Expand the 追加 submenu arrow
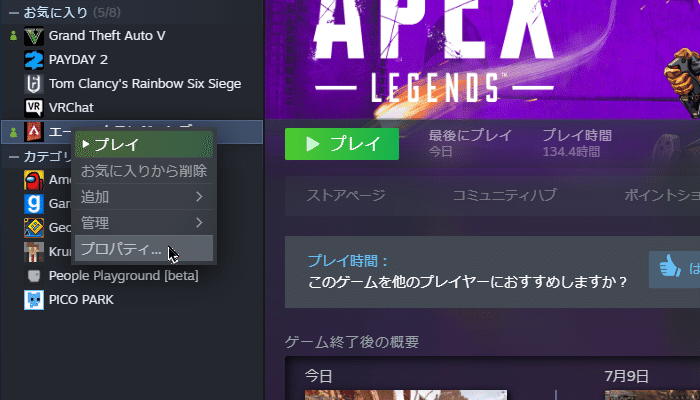The height and width of the screenshot is (400, 700). [199, 197]
